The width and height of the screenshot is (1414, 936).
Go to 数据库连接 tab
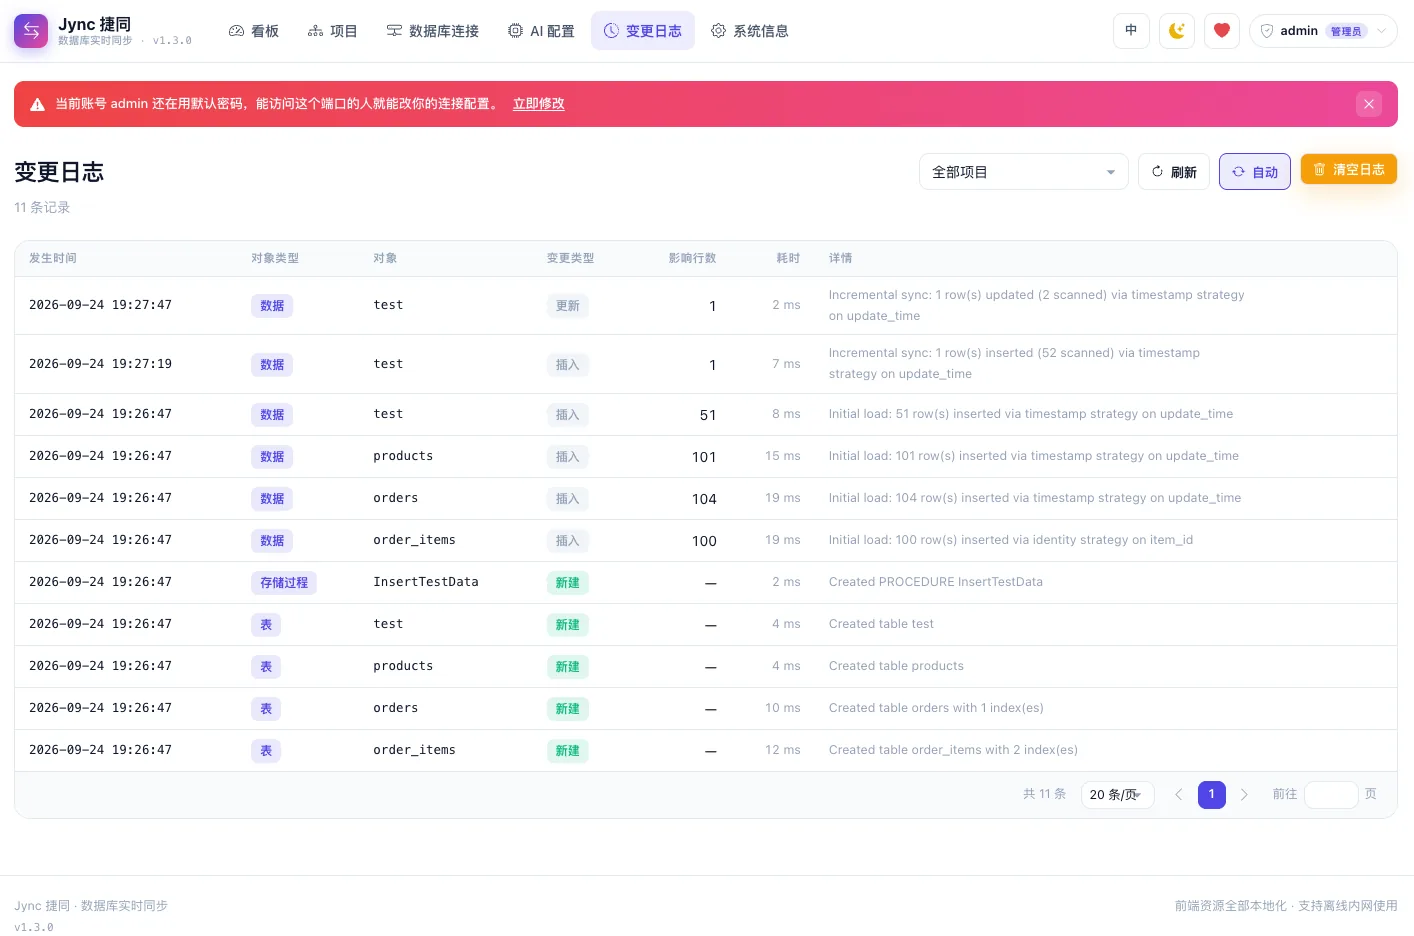pos(432,31)
